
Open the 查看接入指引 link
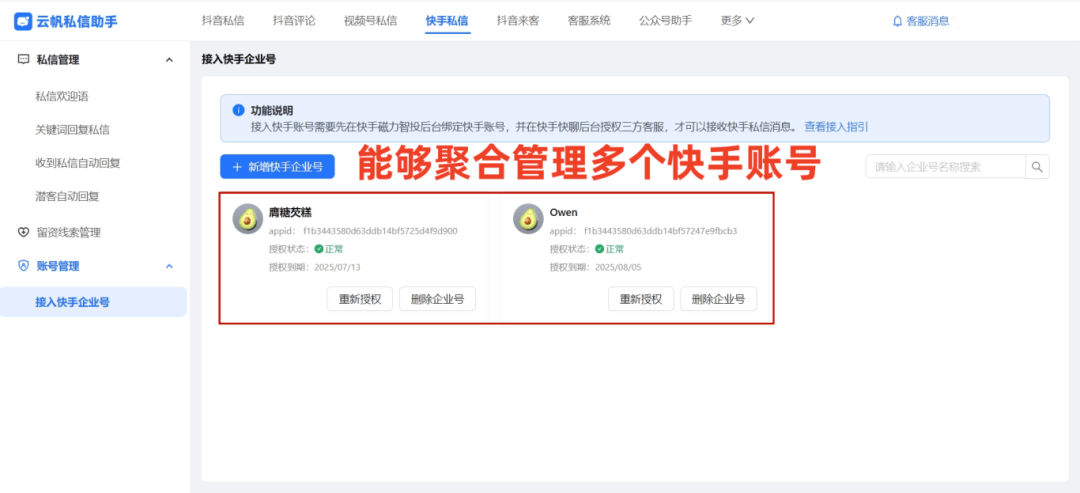tap(836, 127)
